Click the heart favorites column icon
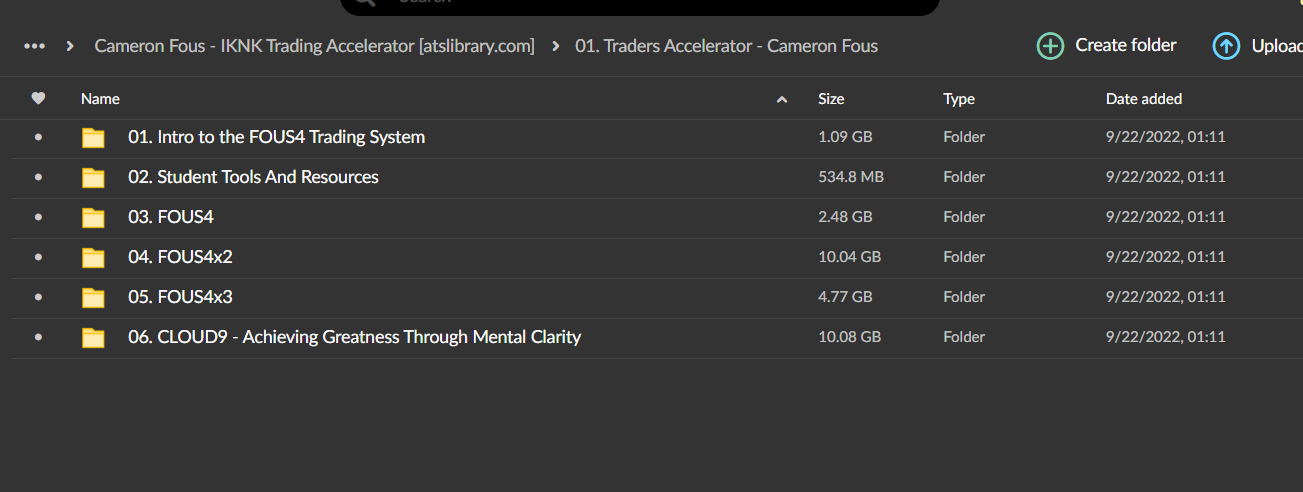1303x492 pixels. pos(38,98)
